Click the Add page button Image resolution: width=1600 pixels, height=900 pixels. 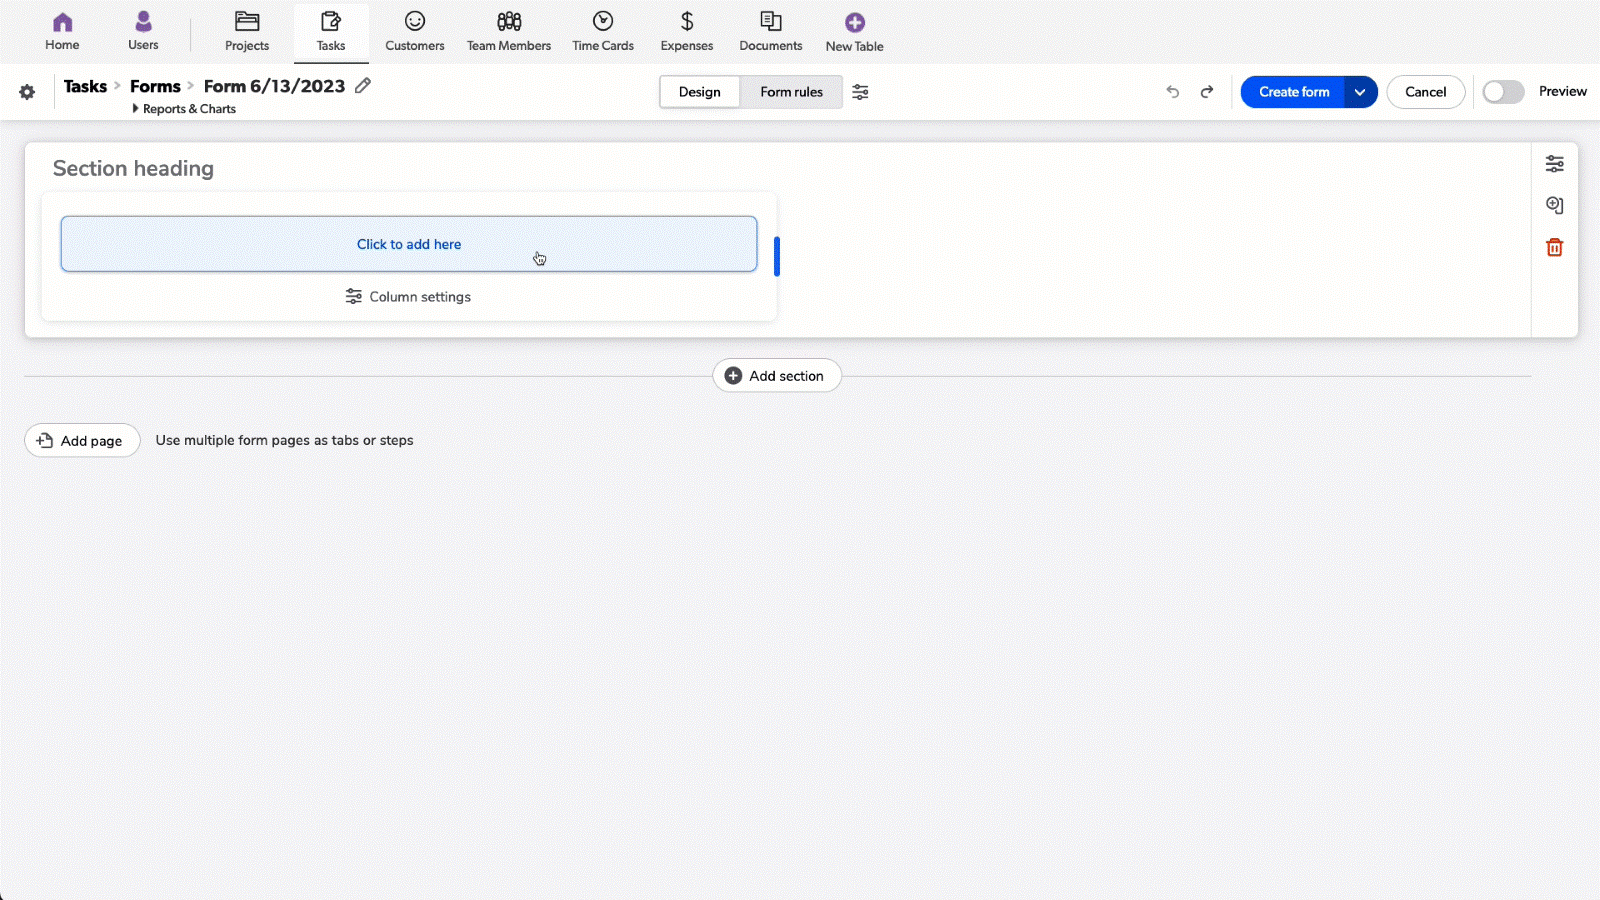click(82, 441)
